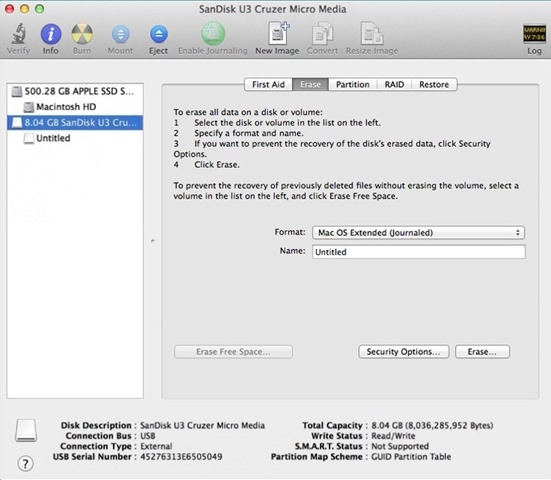This screenshot has height=480, width=551.
Task: Click the Write Status Read/Write value
Action: [x=393, y=436]
